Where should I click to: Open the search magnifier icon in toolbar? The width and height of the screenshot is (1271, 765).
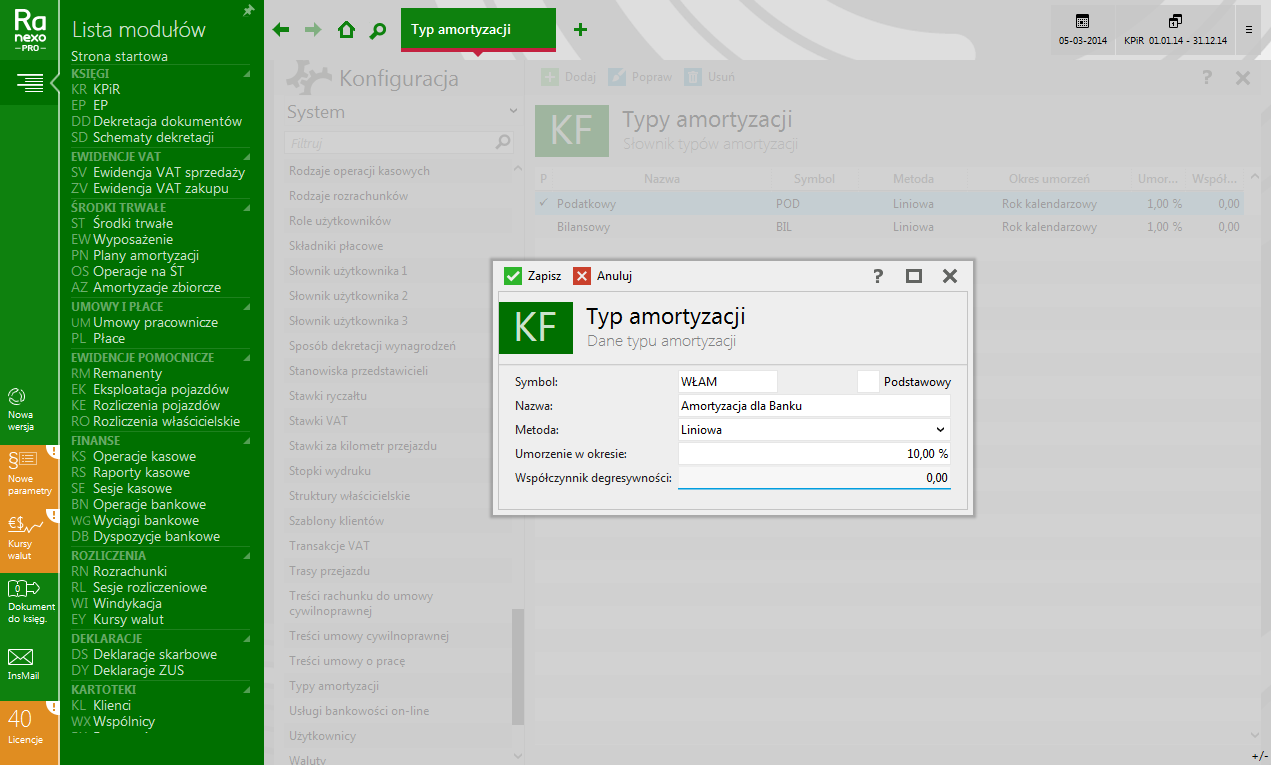377,30
